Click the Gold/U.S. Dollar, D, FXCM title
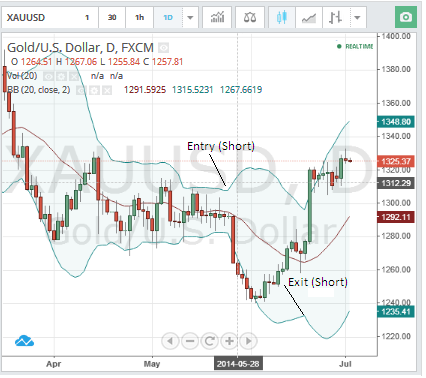This screenshot has height=378, width=426. (x=80, y=48)
